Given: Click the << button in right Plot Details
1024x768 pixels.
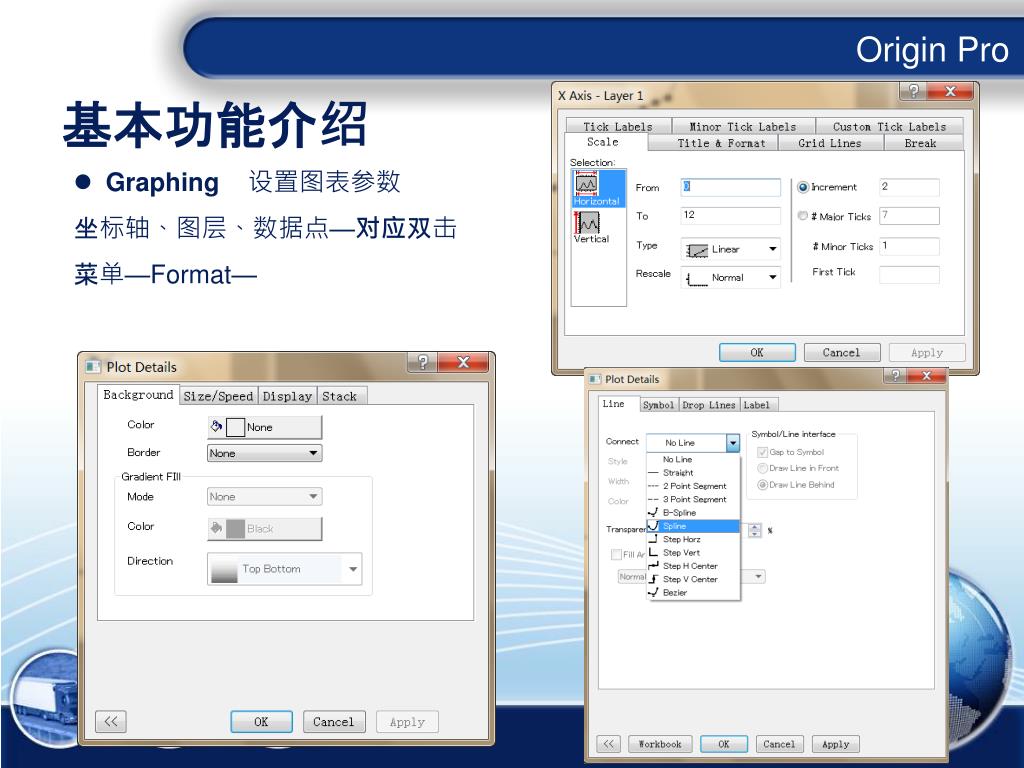Looking at the screenshot, I should (608, 744).
